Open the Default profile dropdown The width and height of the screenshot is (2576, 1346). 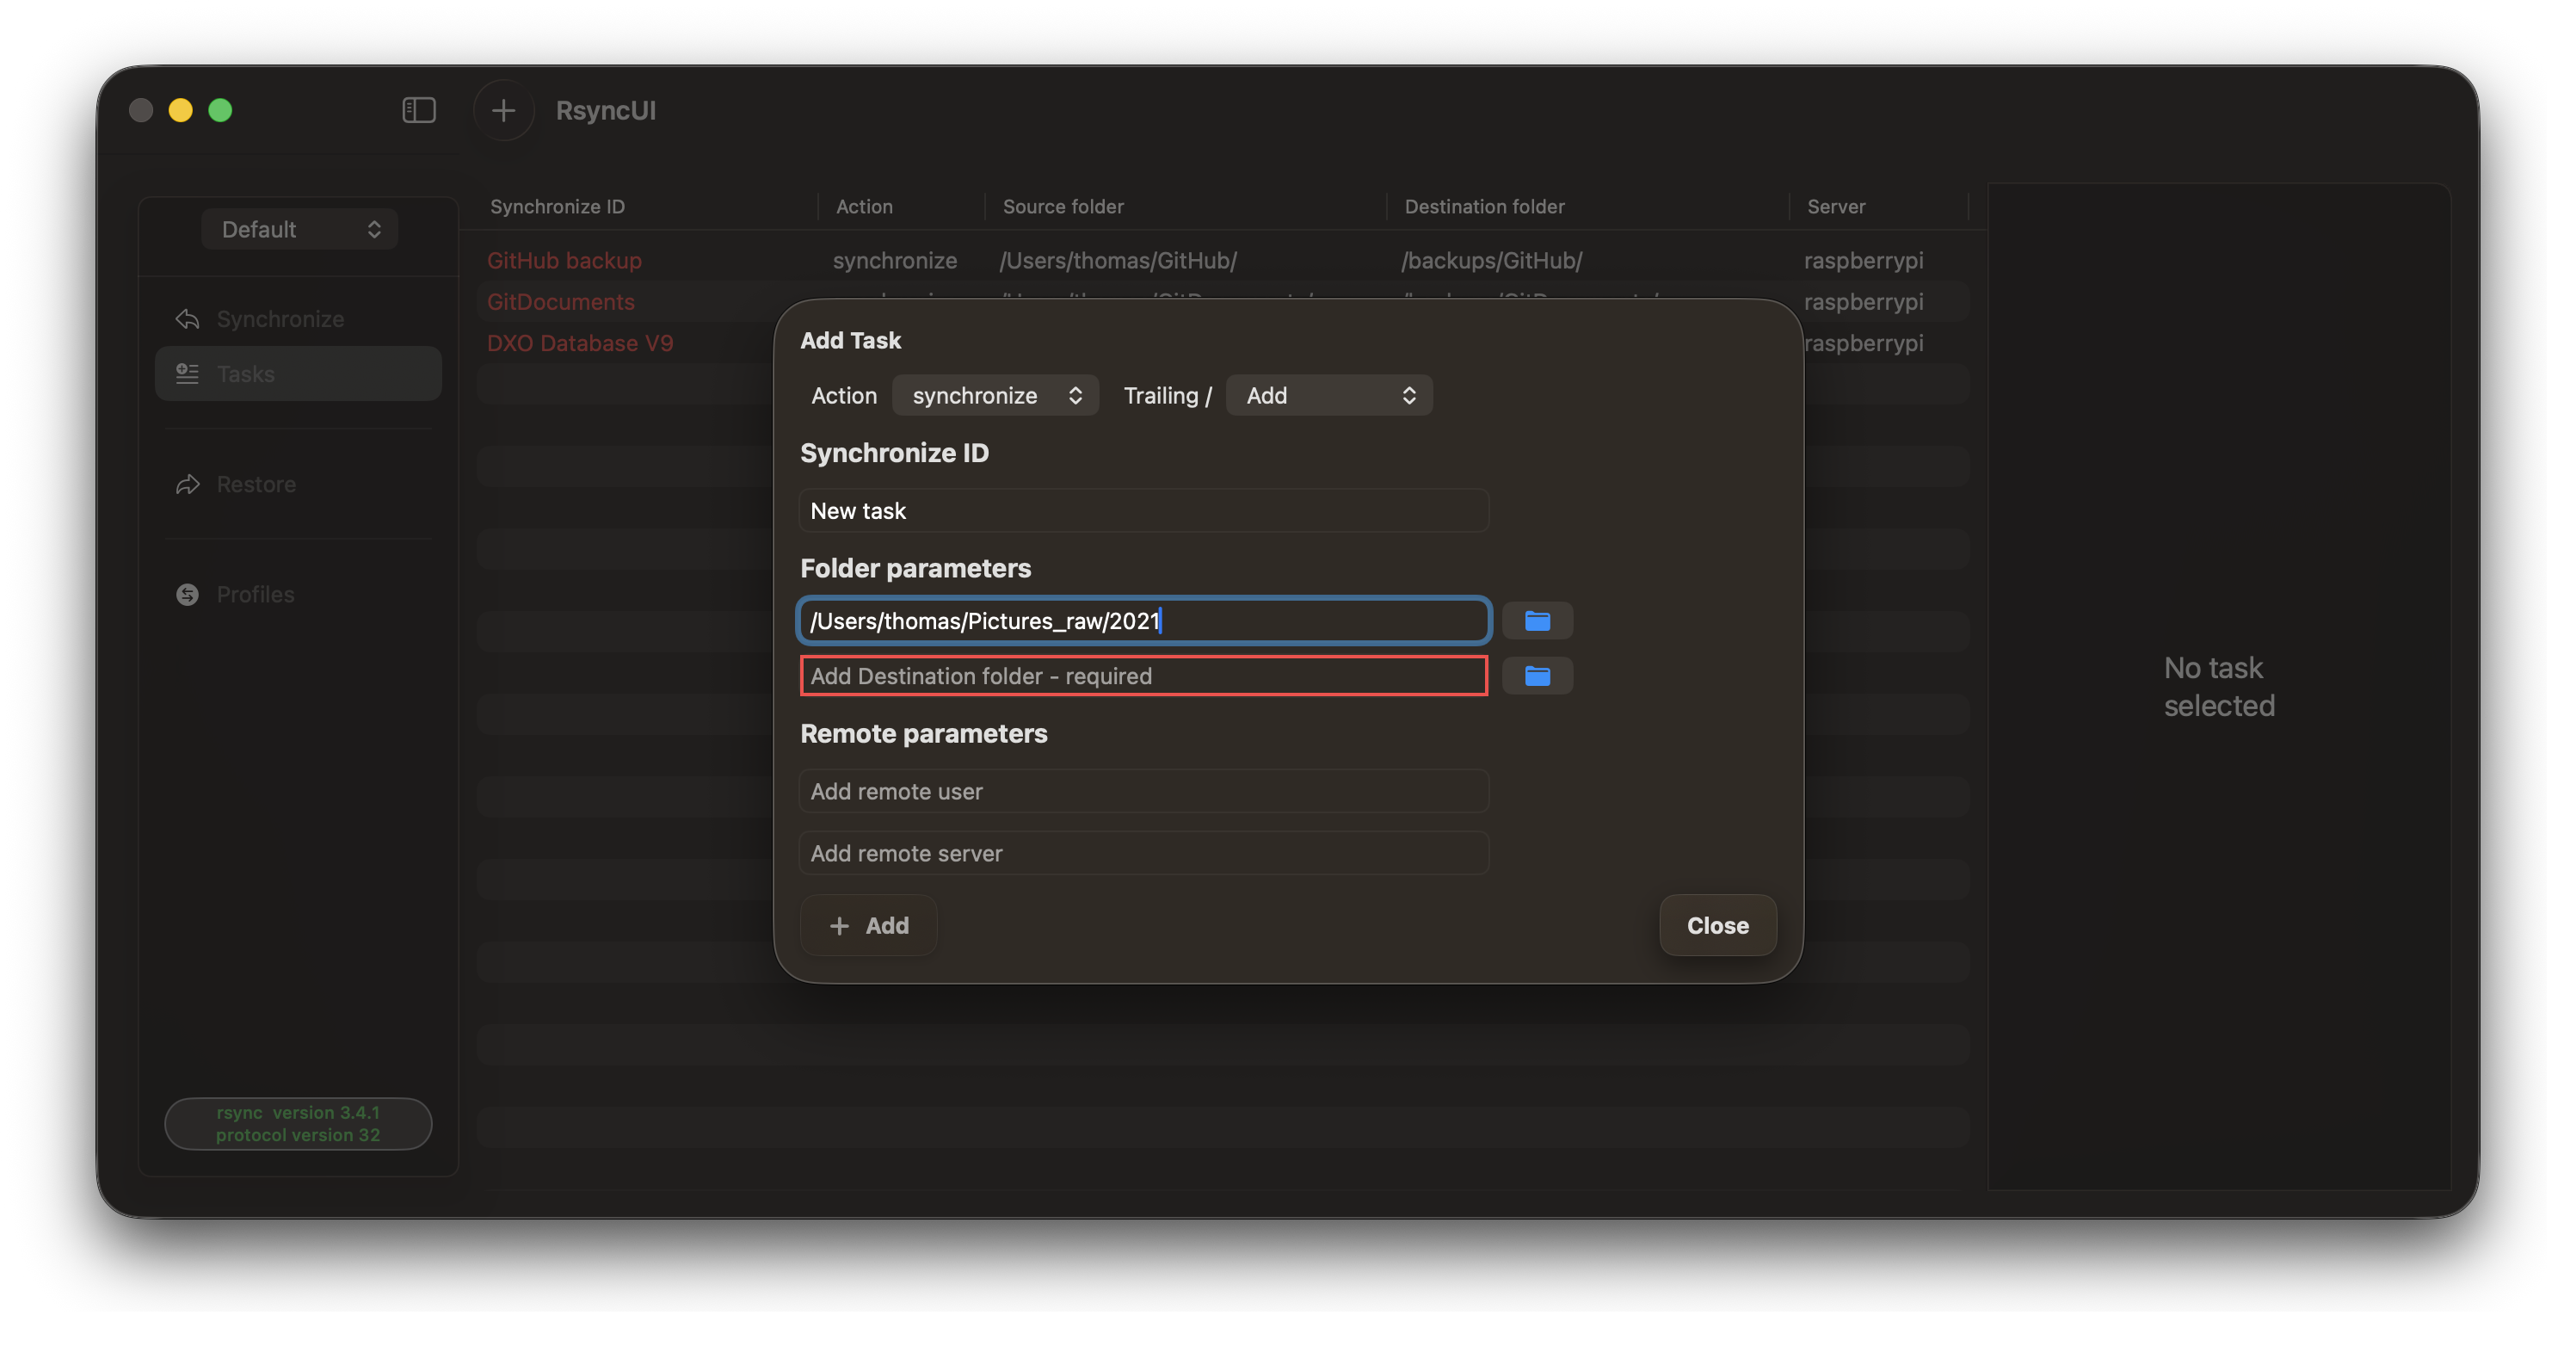pos(299,229)
